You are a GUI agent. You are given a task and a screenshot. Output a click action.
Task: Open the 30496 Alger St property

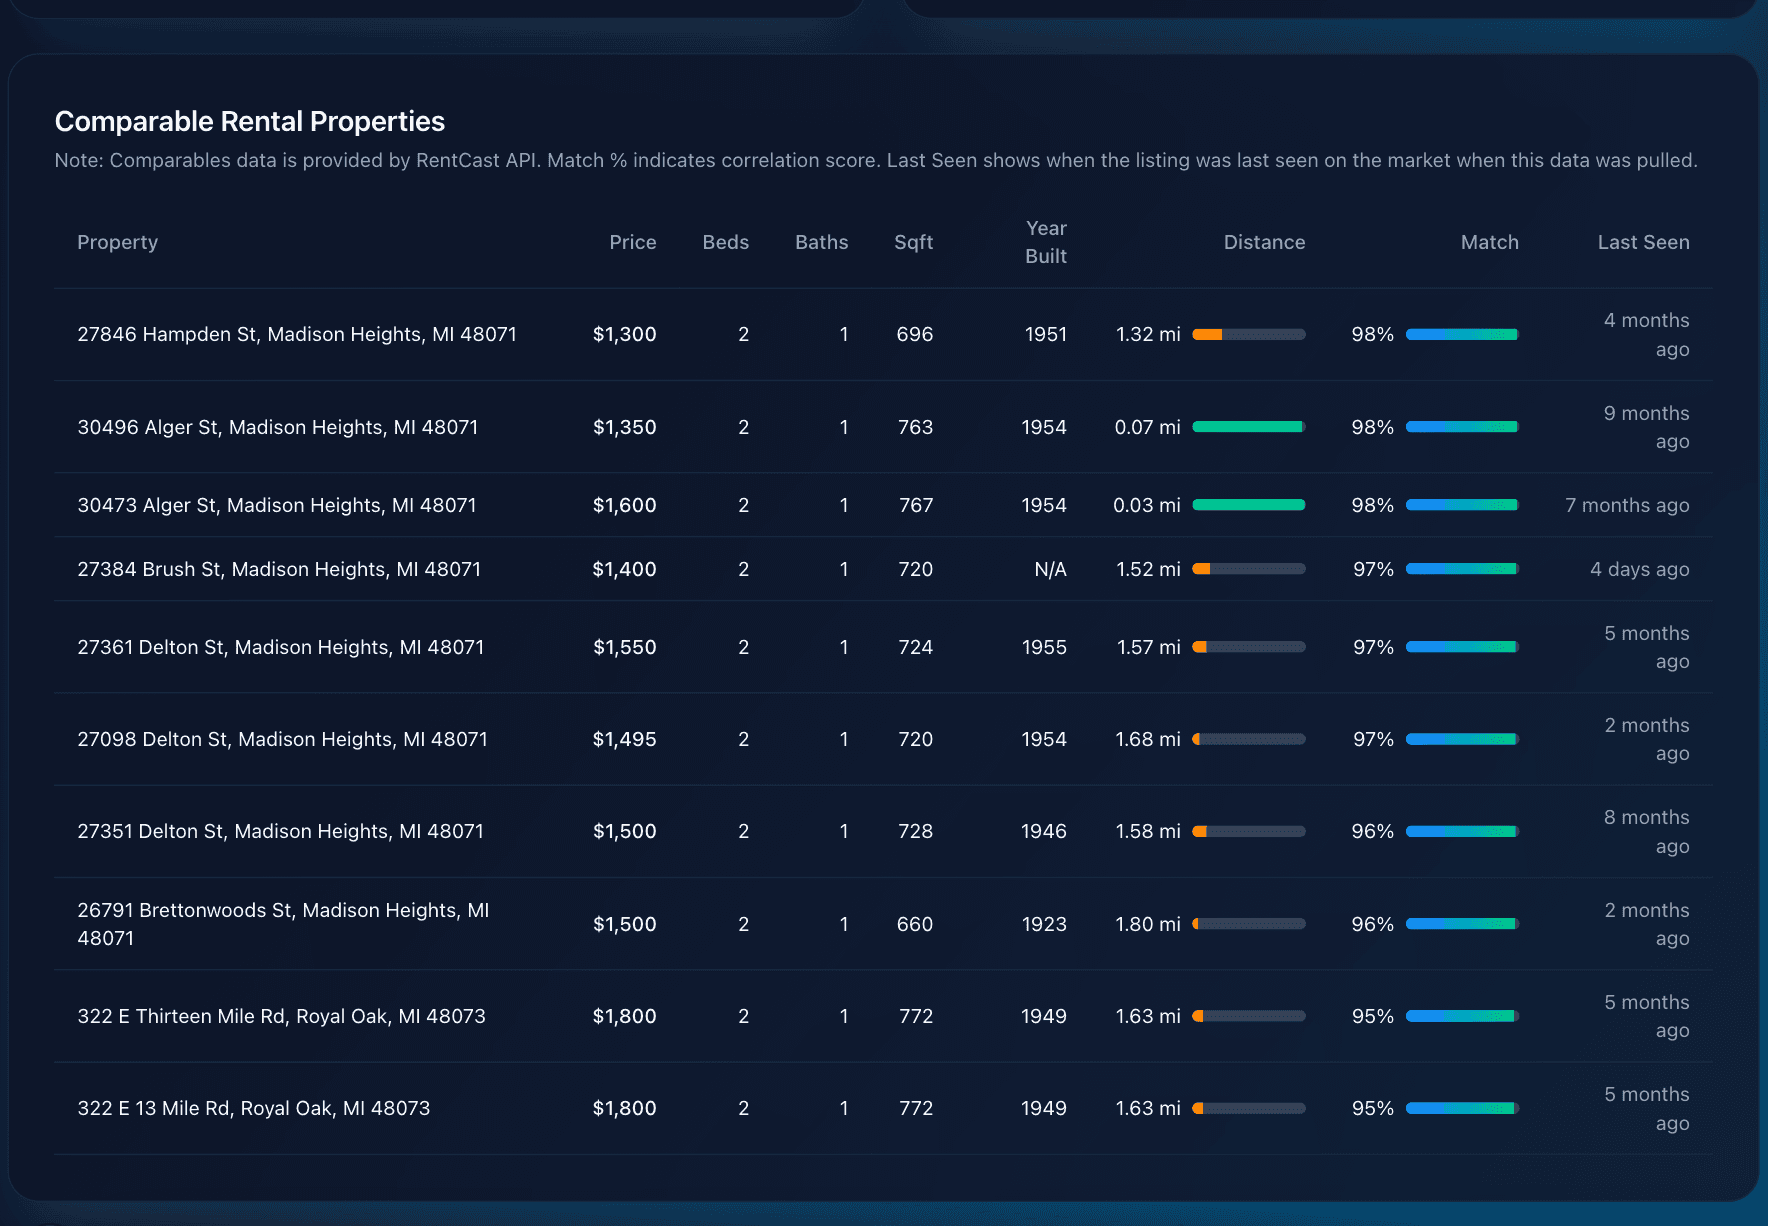coord(278,427)
